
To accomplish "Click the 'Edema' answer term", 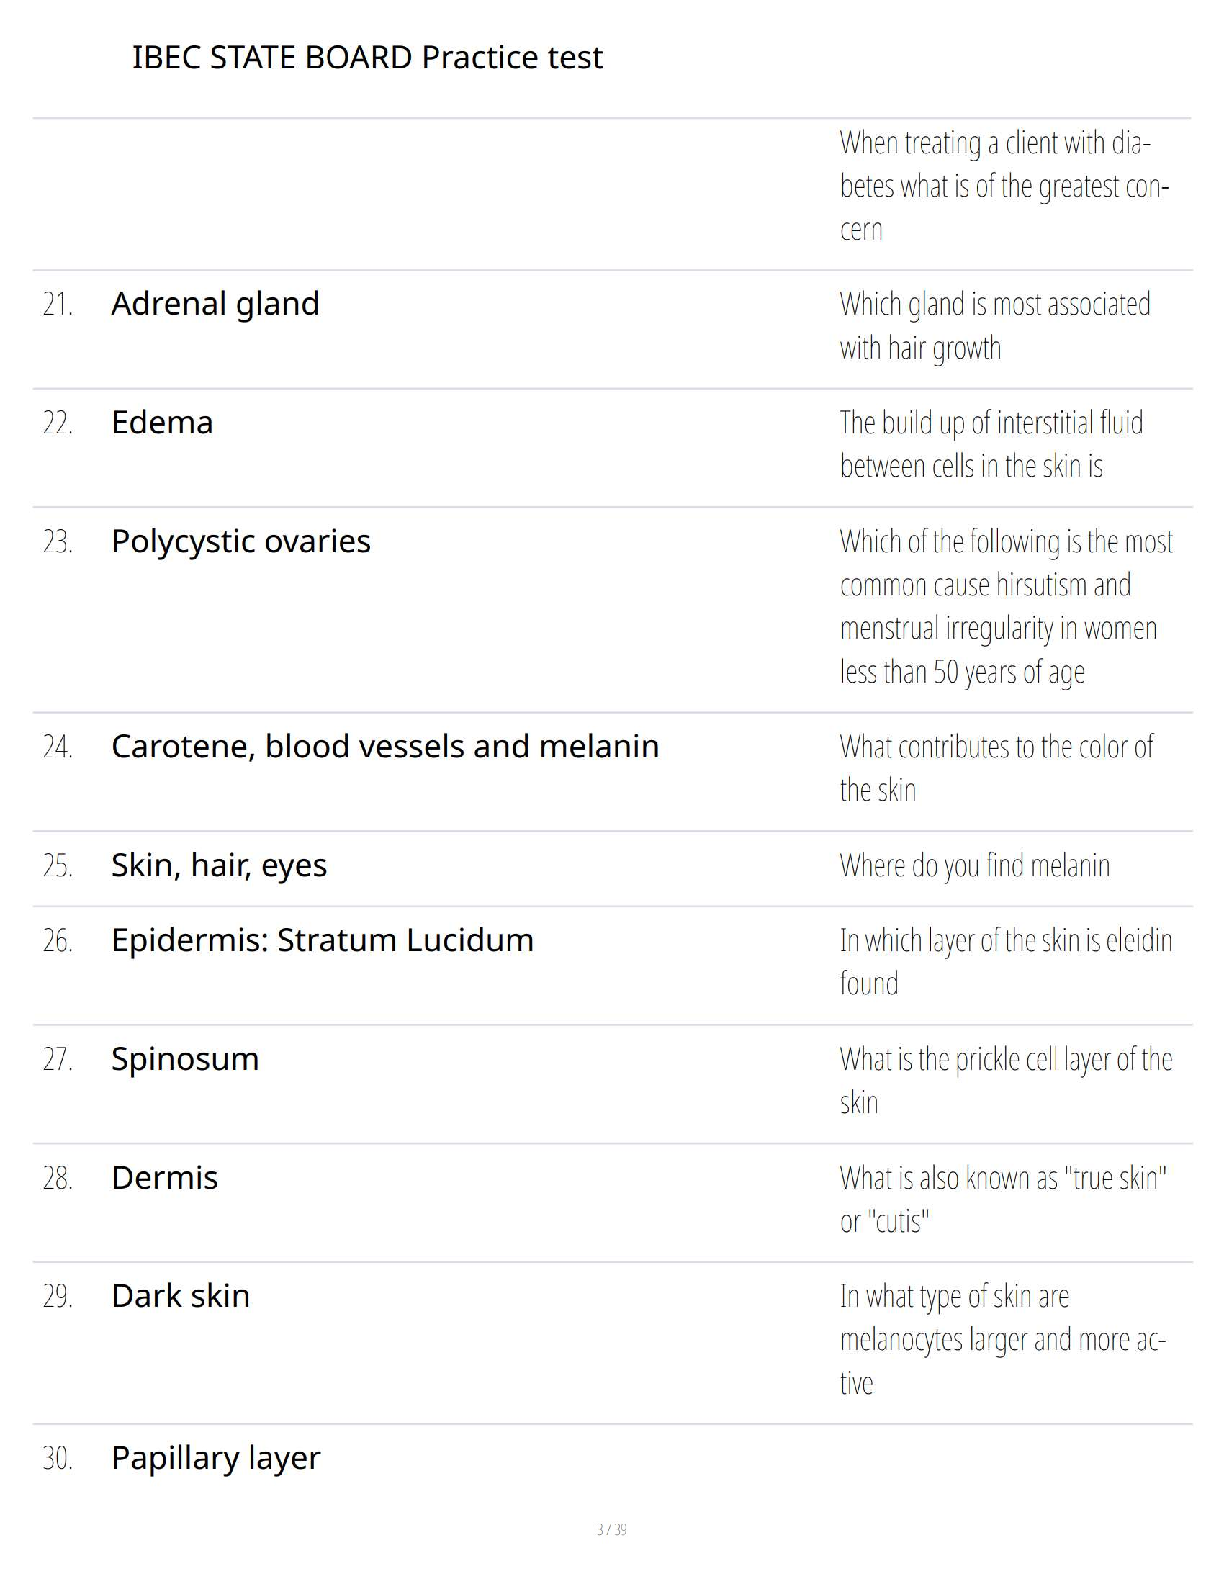I will click(x=162, y=422).
